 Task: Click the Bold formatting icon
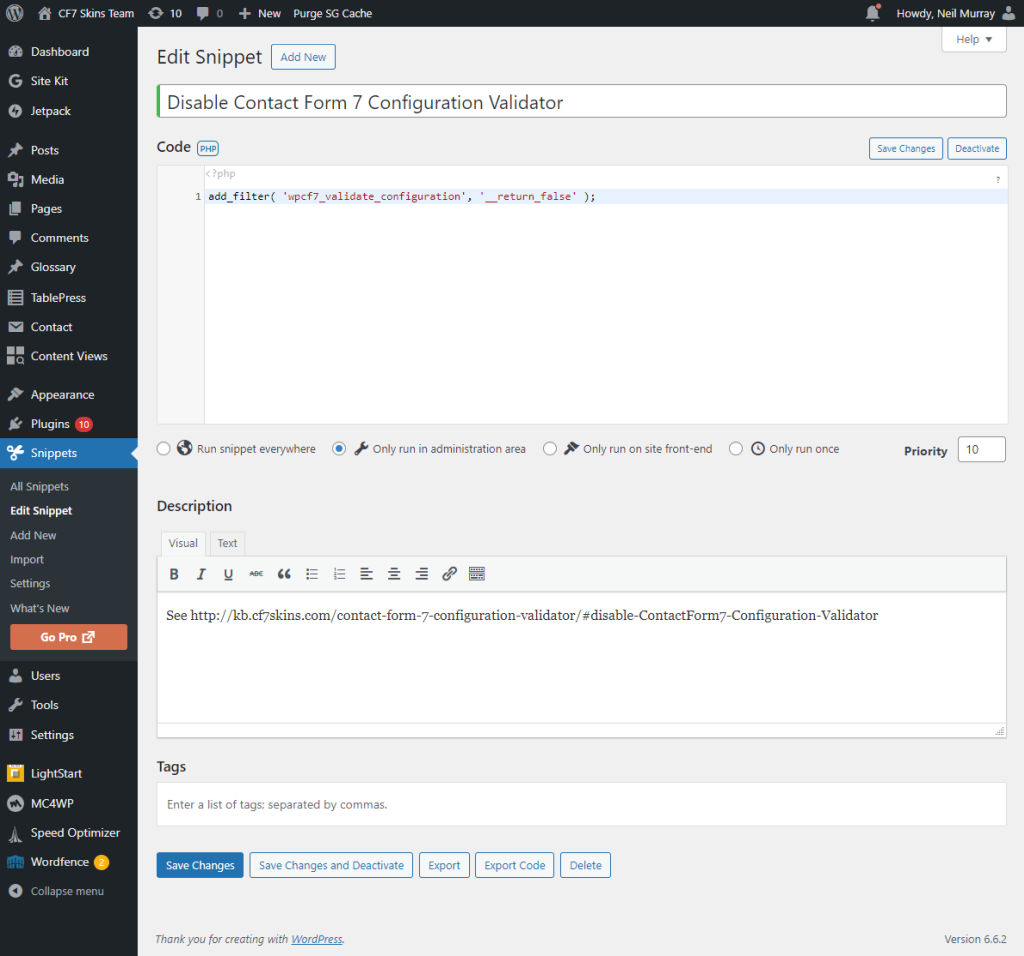click(x=174, y=574)
